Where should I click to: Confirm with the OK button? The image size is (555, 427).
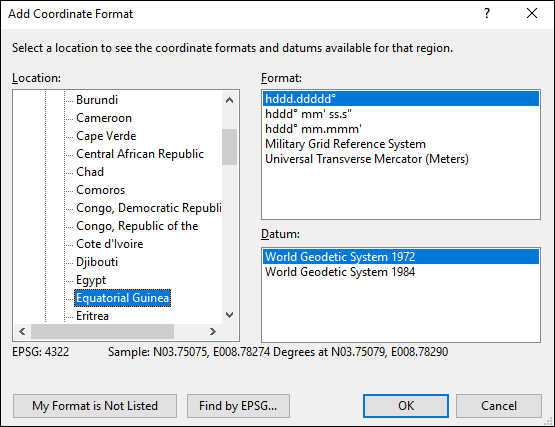click(406, 406)
